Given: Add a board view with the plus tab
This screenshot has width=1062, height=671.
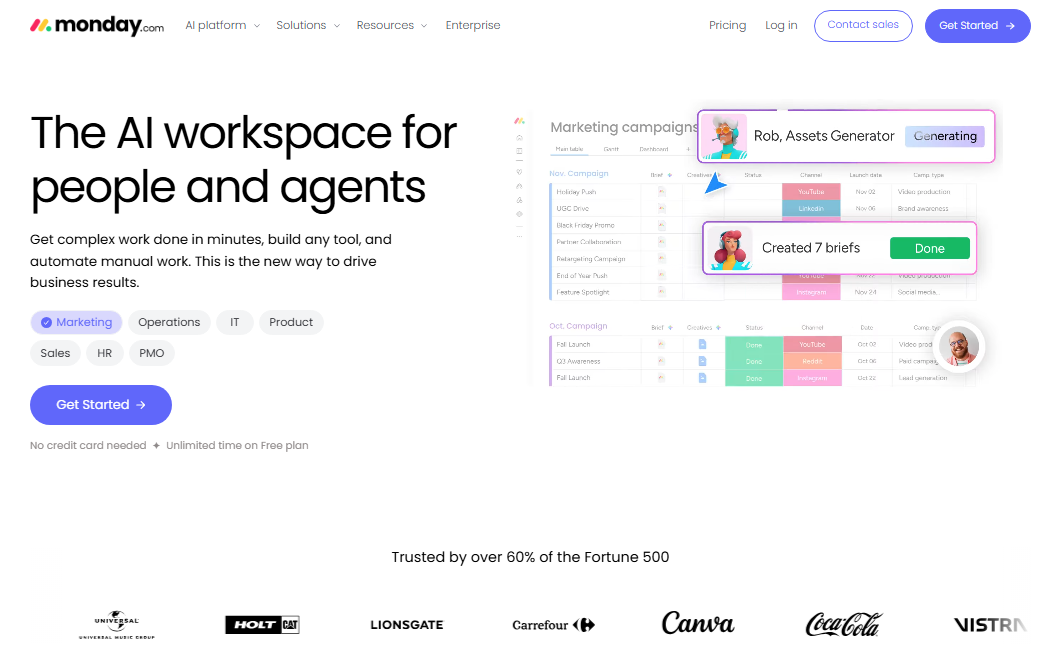Looking at the screenshot, I should tap(688, 149).
